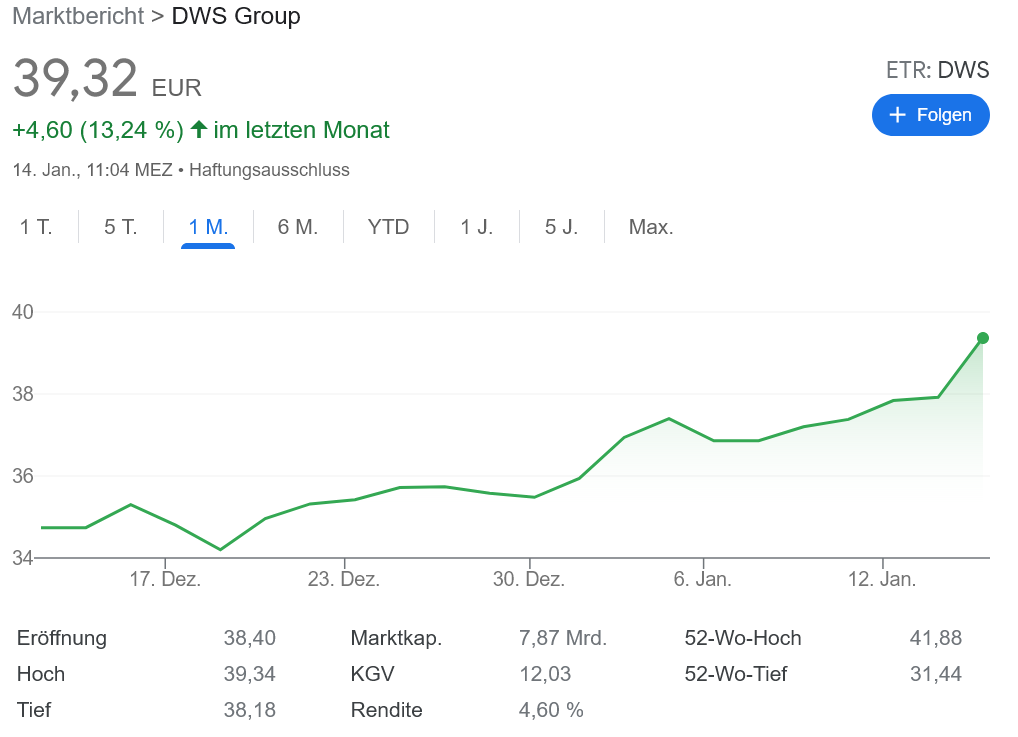This screenshot has height=737, width=1018.
Task: Click the 6. Jan. axis label
Action: pyautogui.click(x=702, y=579)
